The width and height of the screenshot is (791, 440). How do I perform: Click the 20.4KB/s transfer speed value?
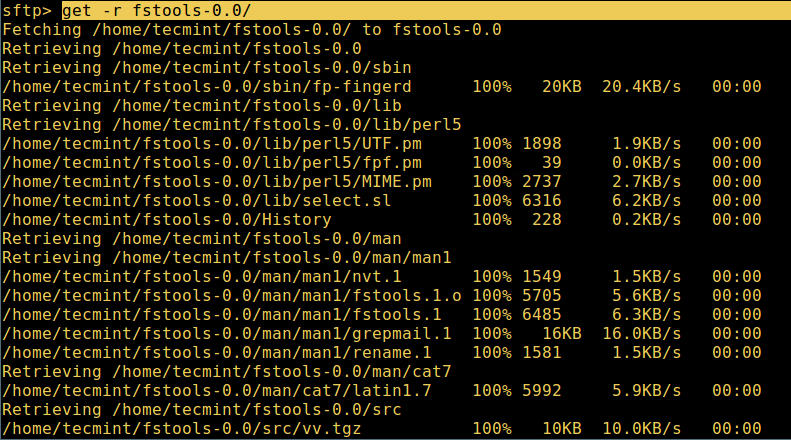tap(641, 87)
